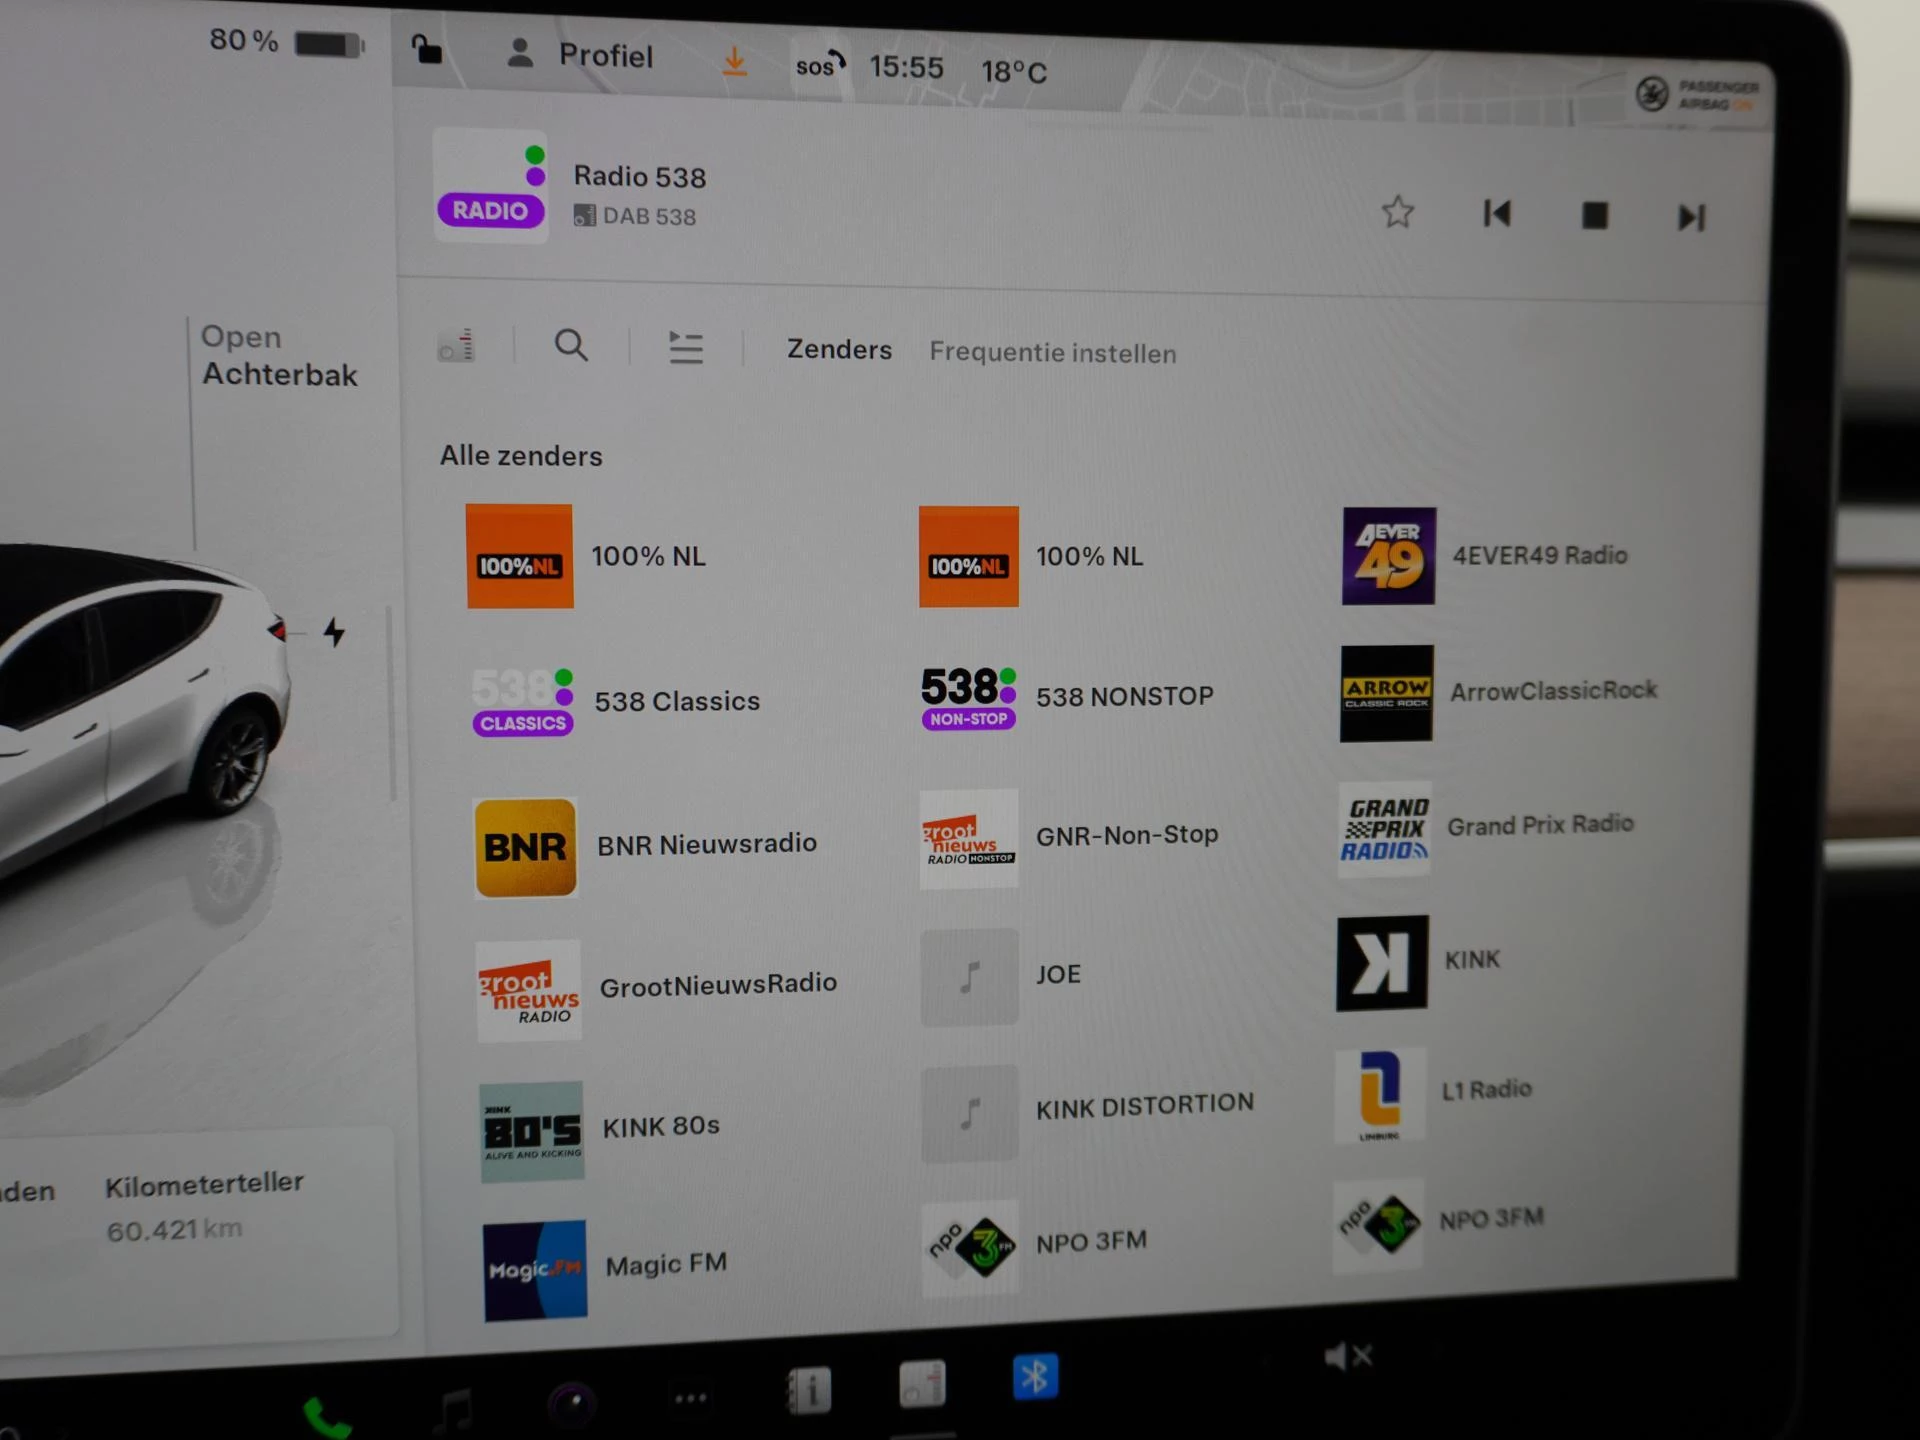This screenshot has width=1920, height=1440.
Task: Select GrootNieuwsRadio logo
Action: tap(529, 991)
